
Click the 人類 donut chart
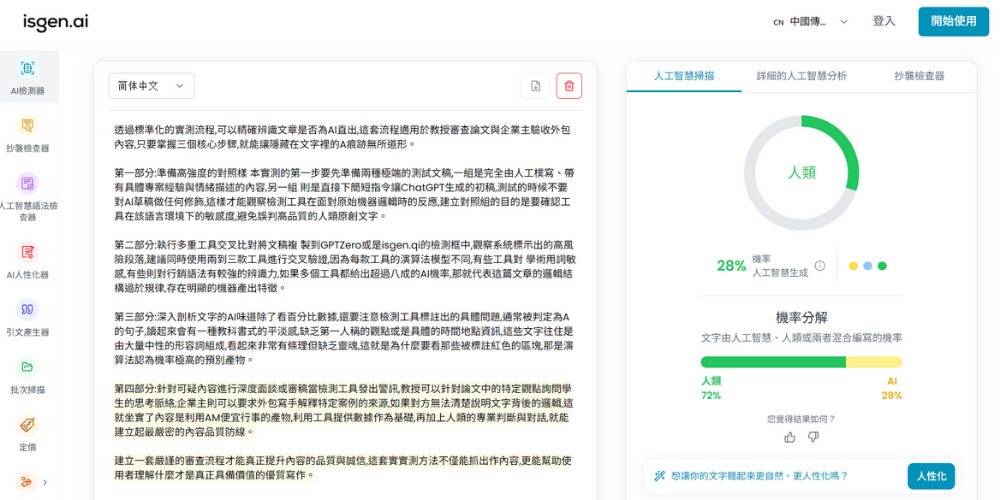pyautogui.click(x=801, y=172)
